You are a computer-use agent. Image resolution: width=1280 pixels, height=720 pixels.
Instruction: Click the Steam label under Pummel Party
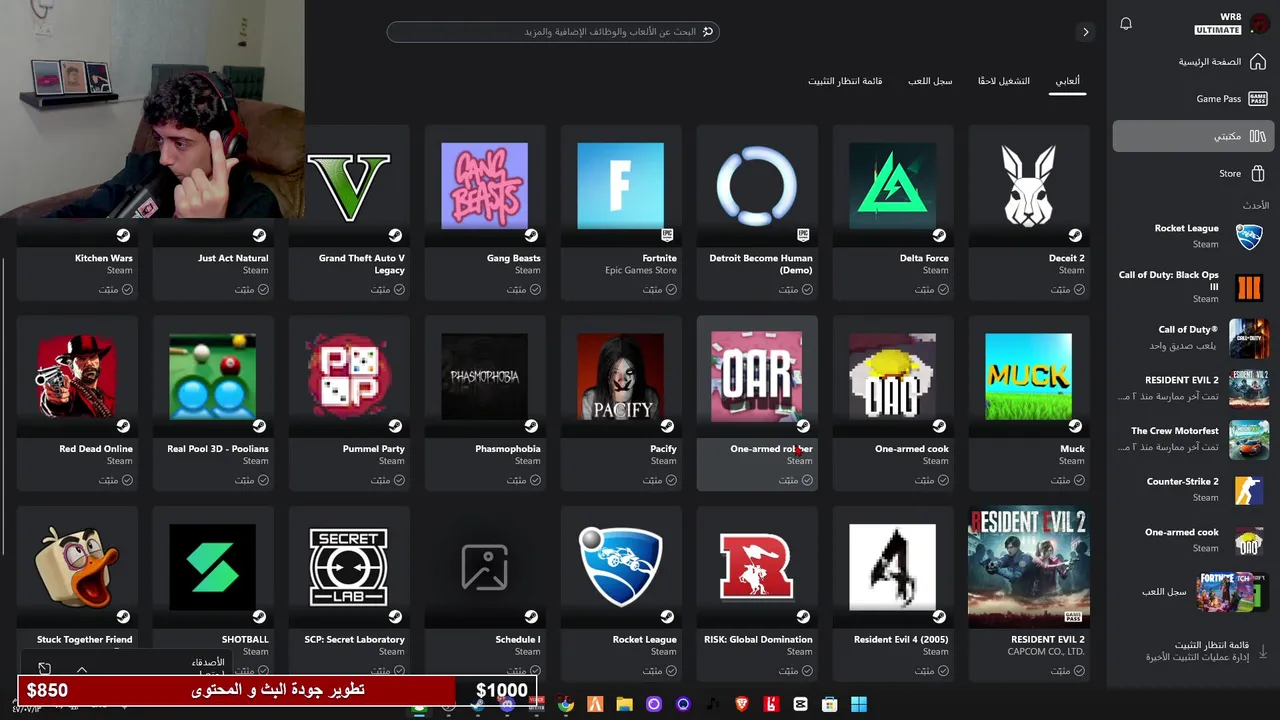click(x=391, y=461)
